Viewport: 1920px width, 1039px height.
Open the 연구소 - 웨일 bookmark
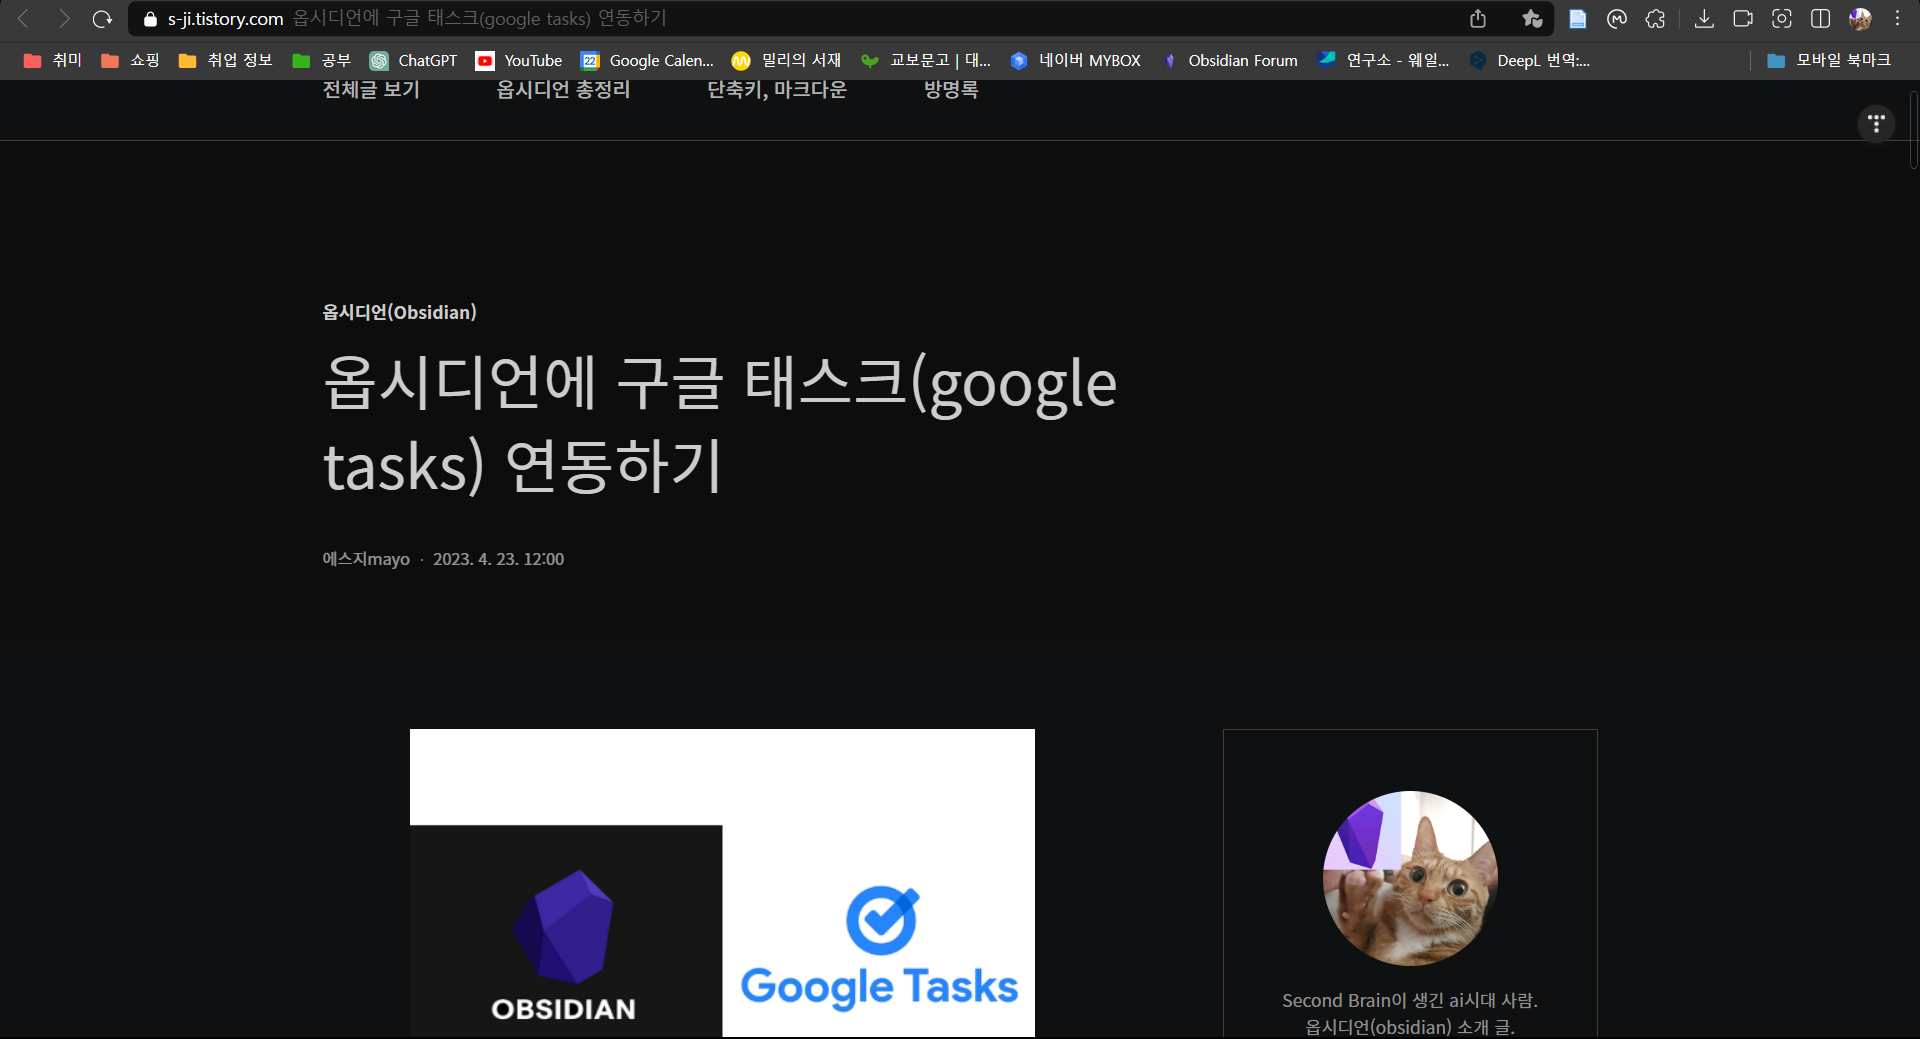point(1384,60)
